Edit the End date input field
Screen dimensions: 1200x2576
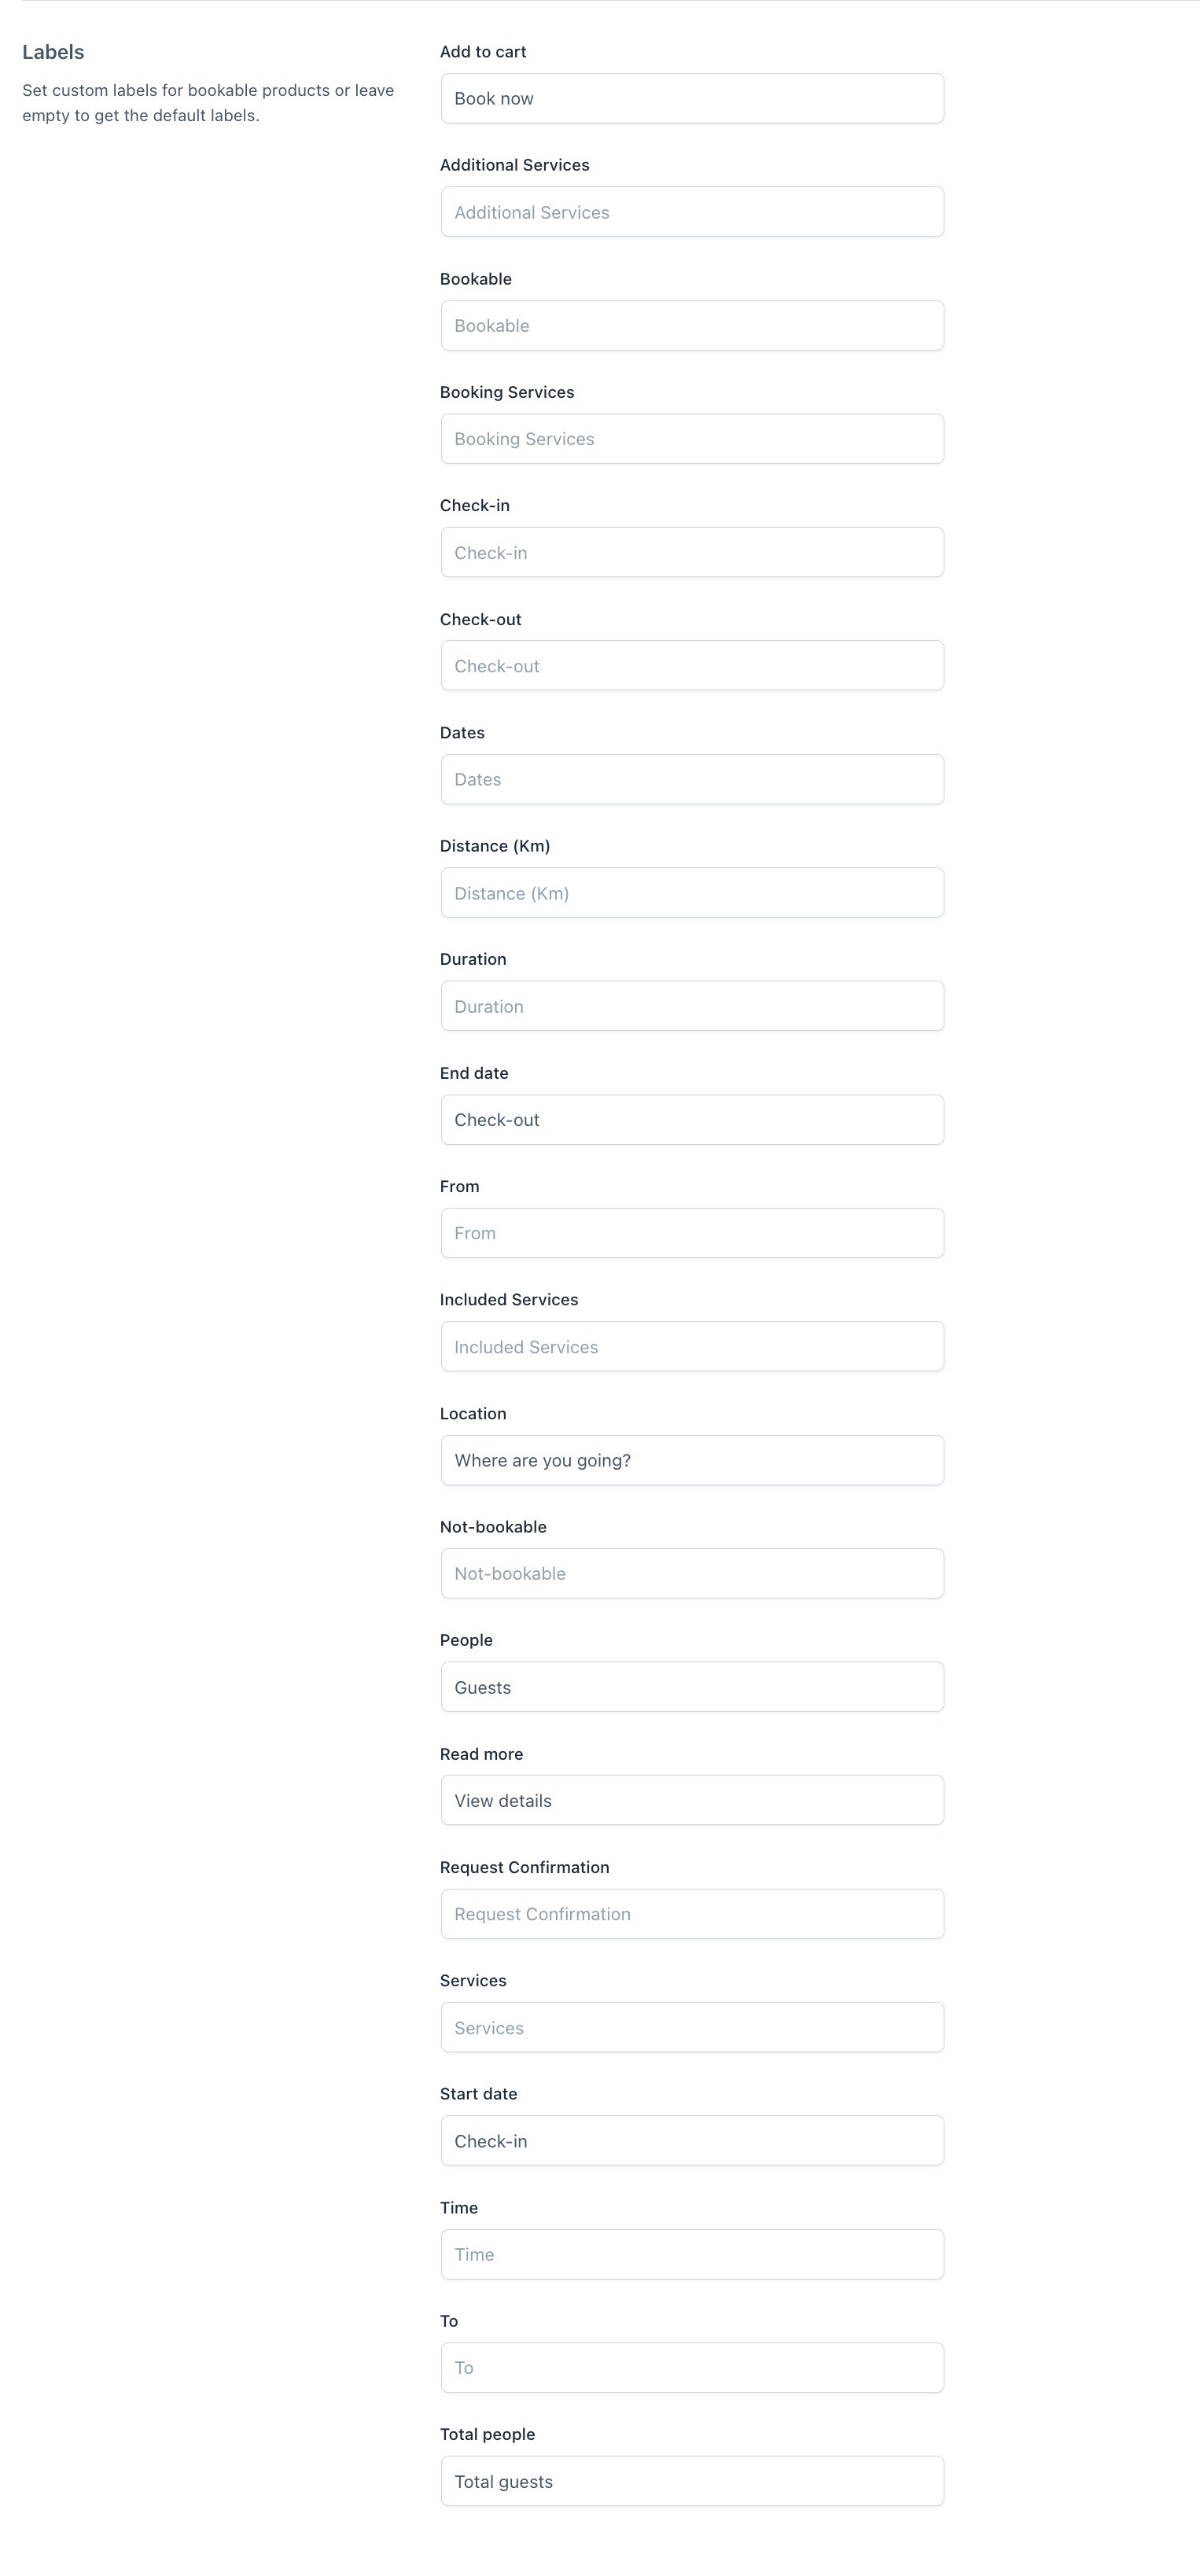692,1120
